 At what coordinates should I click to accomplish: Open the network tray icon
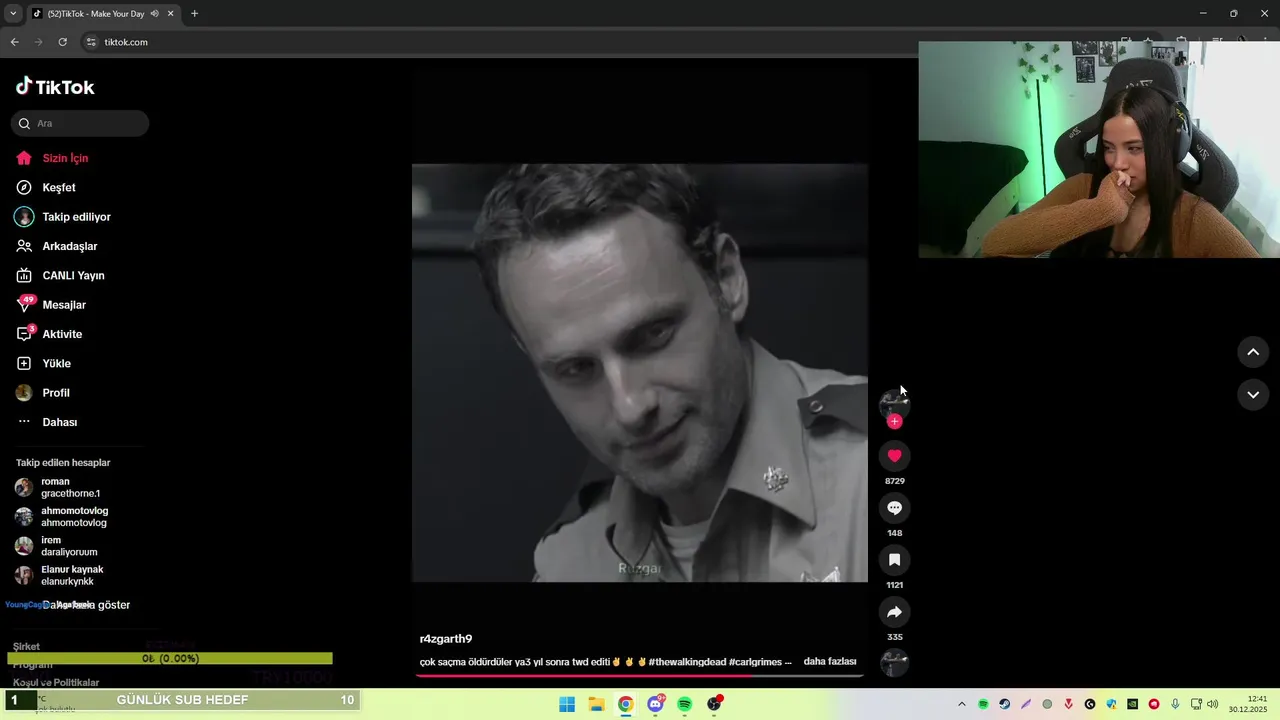[1196, 704]
